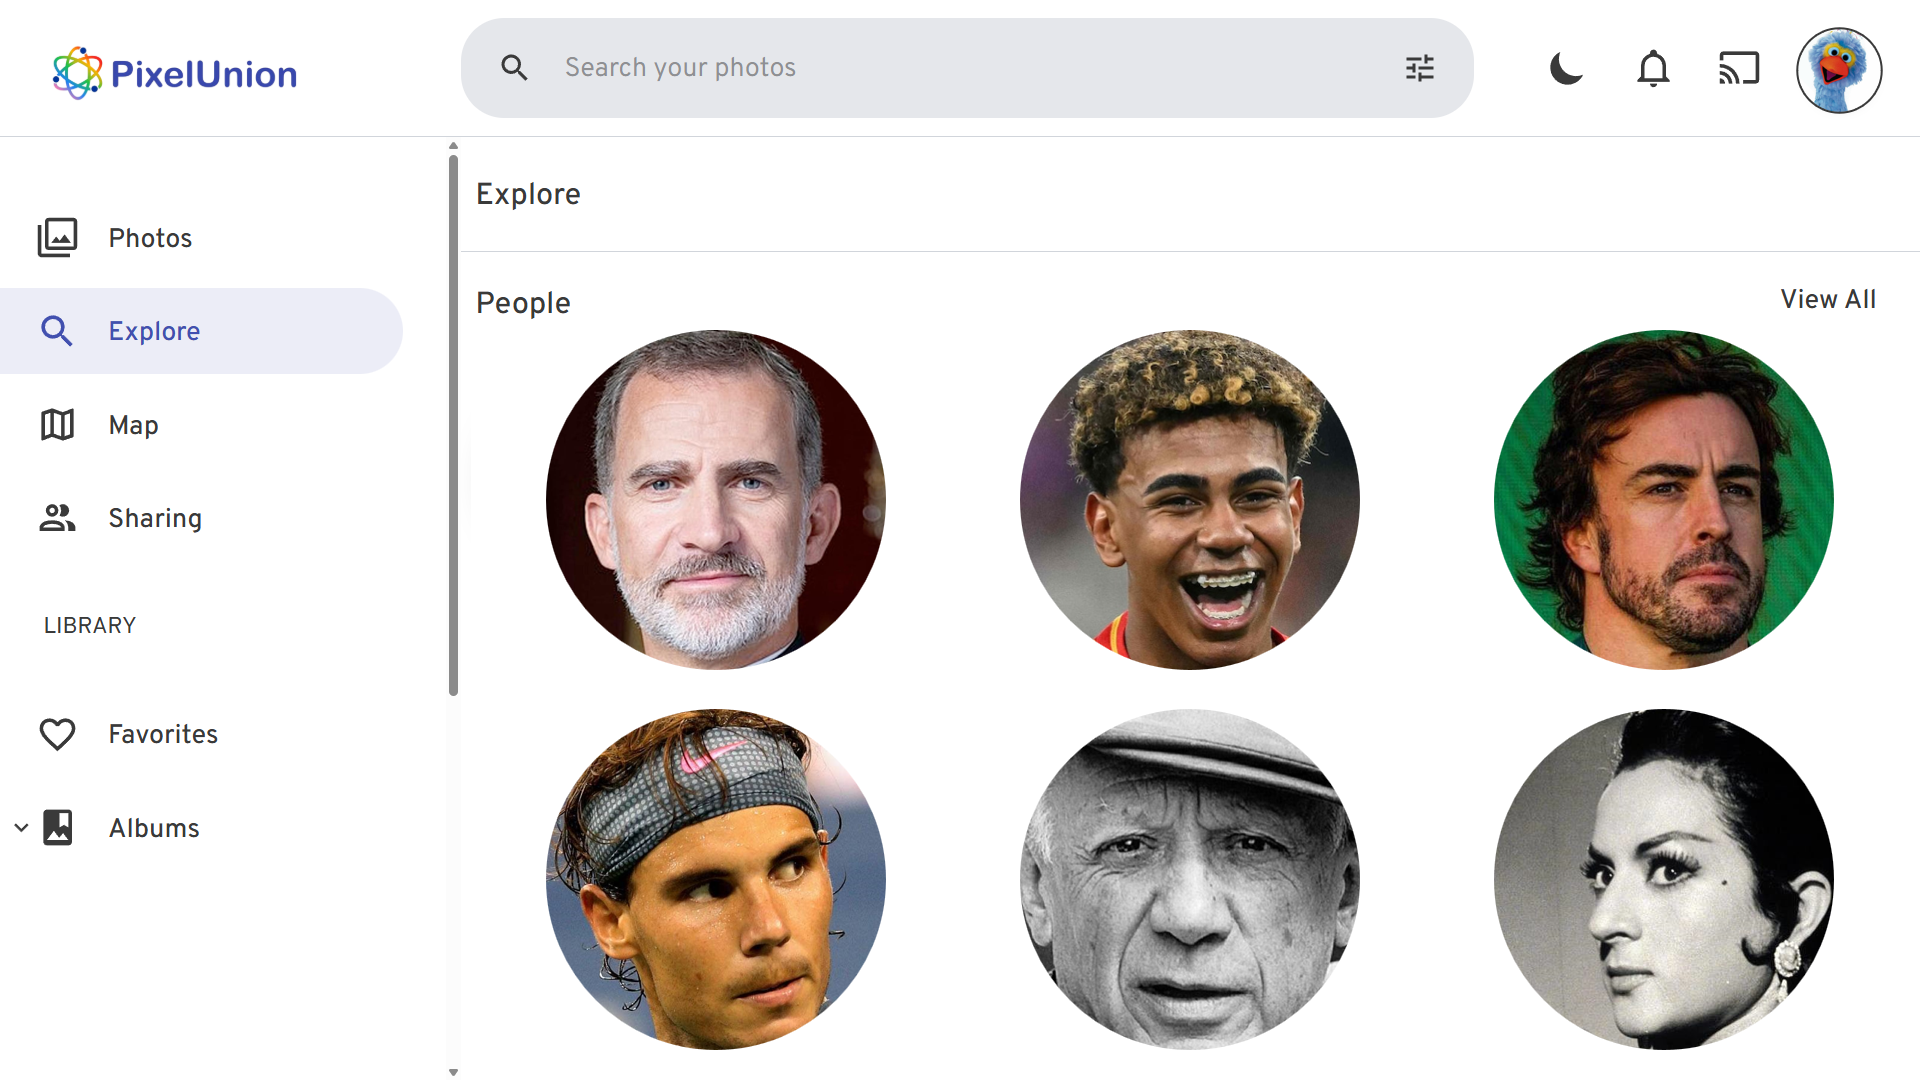Open Photos from the sidebar
Image resolution: width=1920 pixels, height=1080 pixels.
(150, 238)
